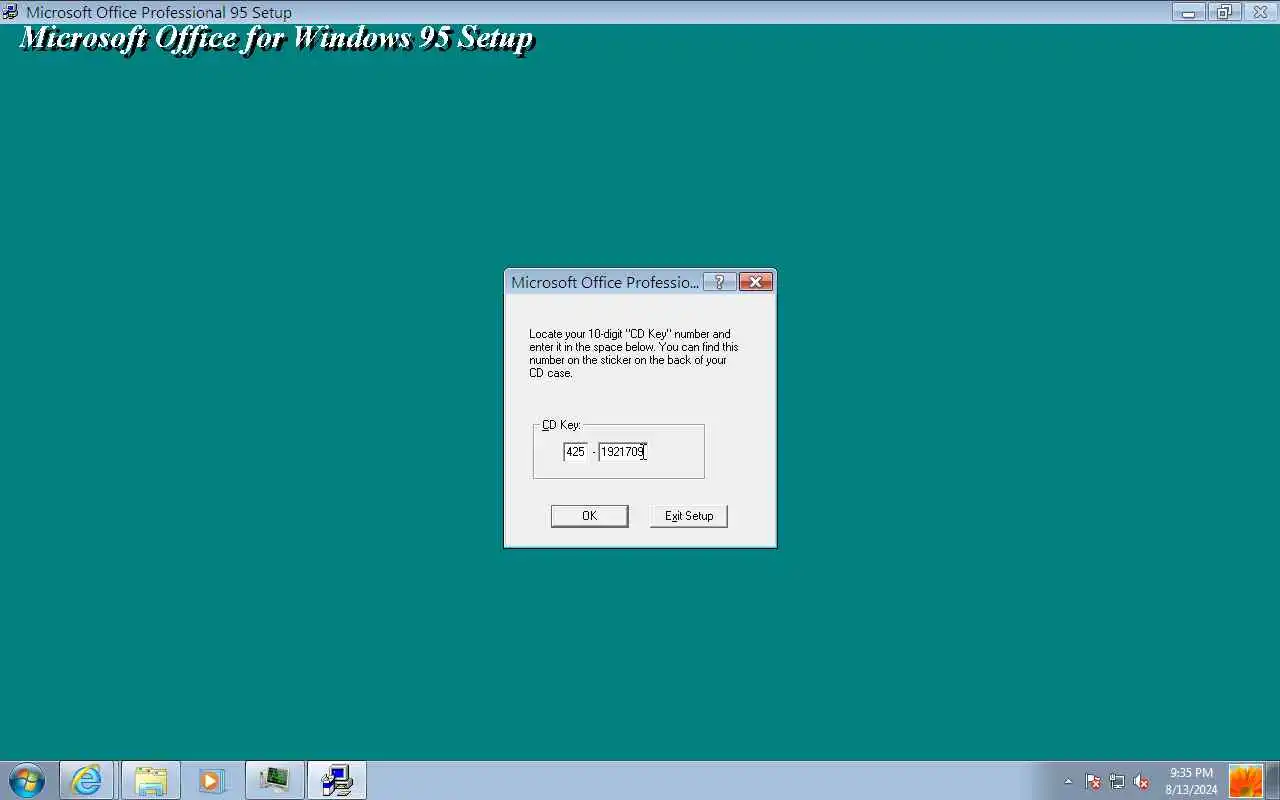Click the setup icon in main title bar

pos(11,13)
